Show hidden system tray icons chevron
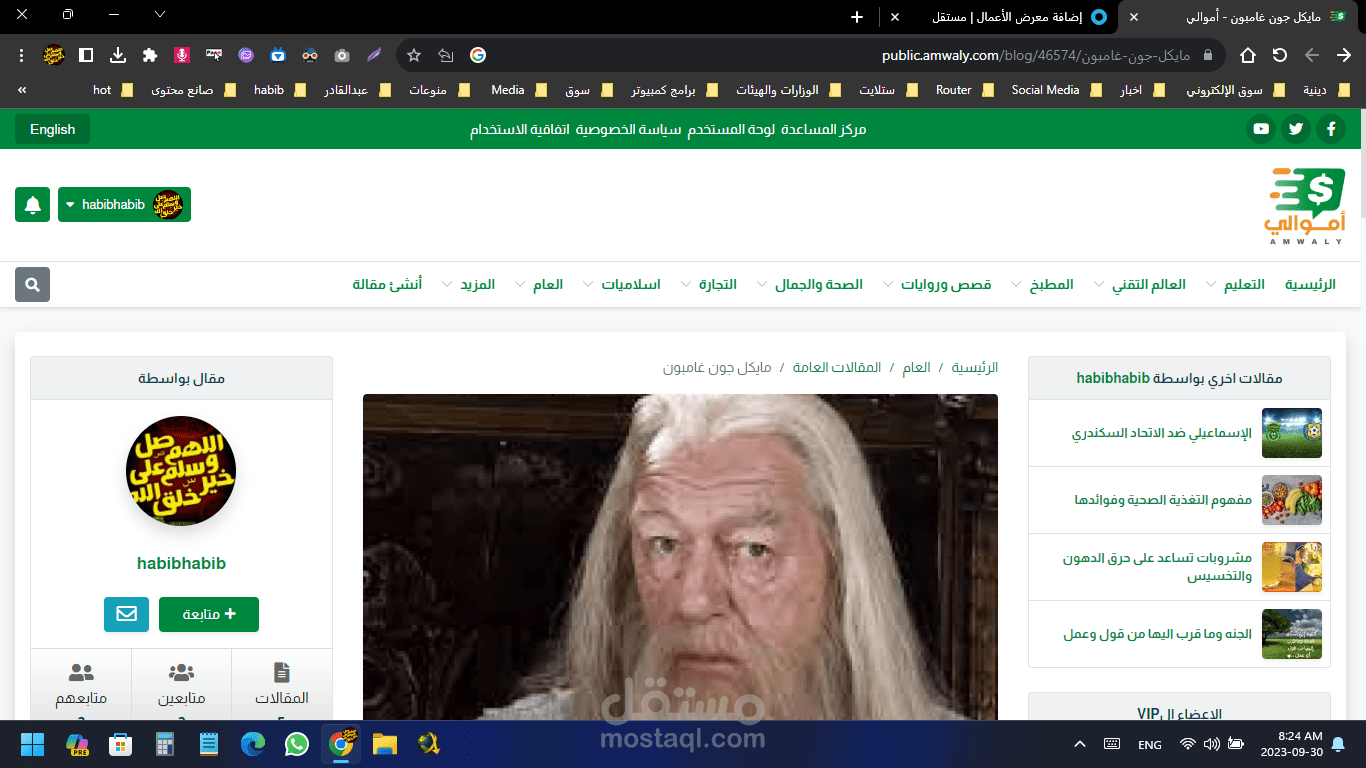This screenshot has width=1366, height=768. 1080,744
